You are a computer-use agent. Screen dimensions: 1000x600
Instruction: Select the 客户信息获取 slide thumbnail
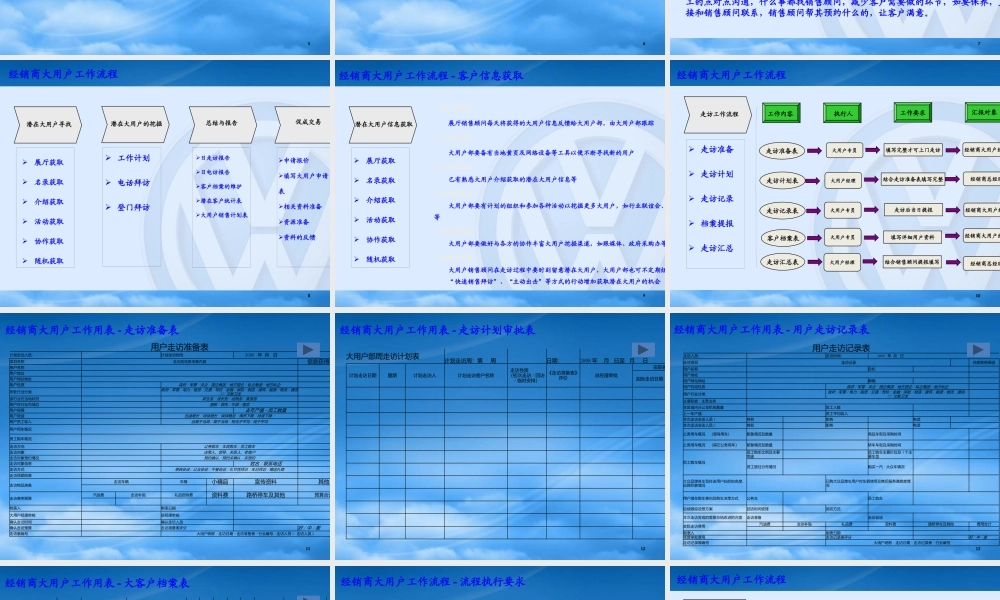tap(500, 184)
